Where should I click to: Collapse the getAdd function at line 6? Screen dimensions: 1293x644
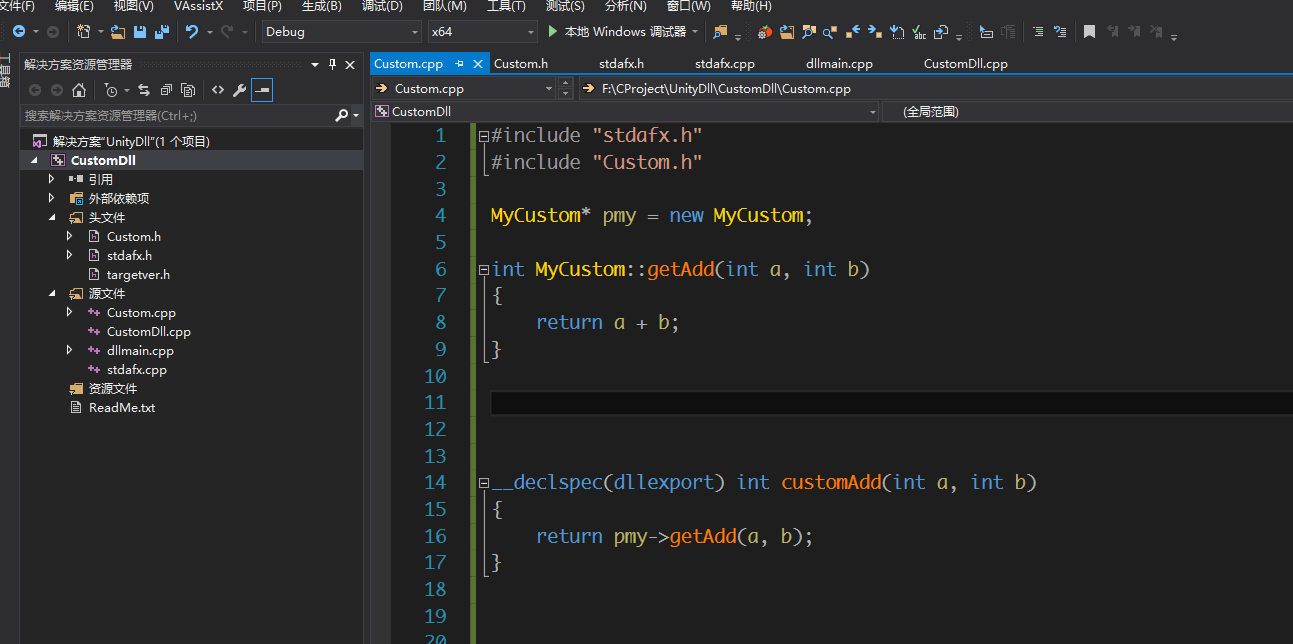pos(484,270)
